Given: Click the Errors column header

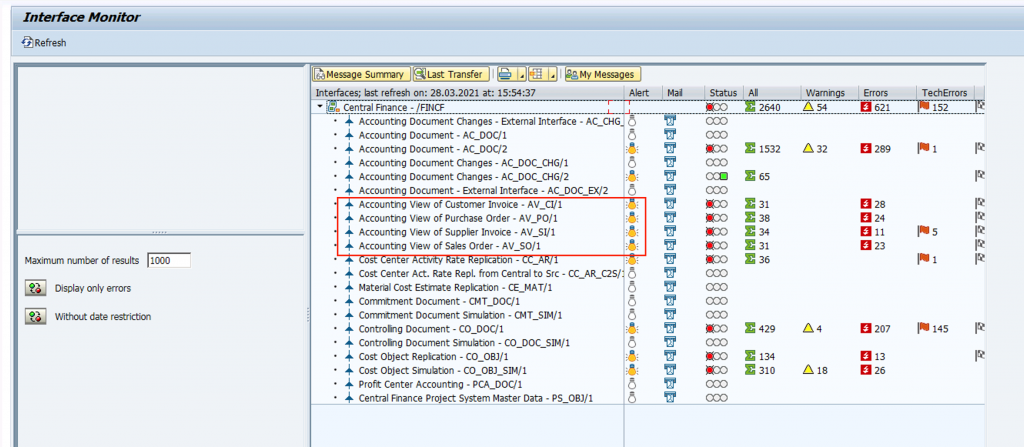Looking at the screenshot, I should 887,93.
